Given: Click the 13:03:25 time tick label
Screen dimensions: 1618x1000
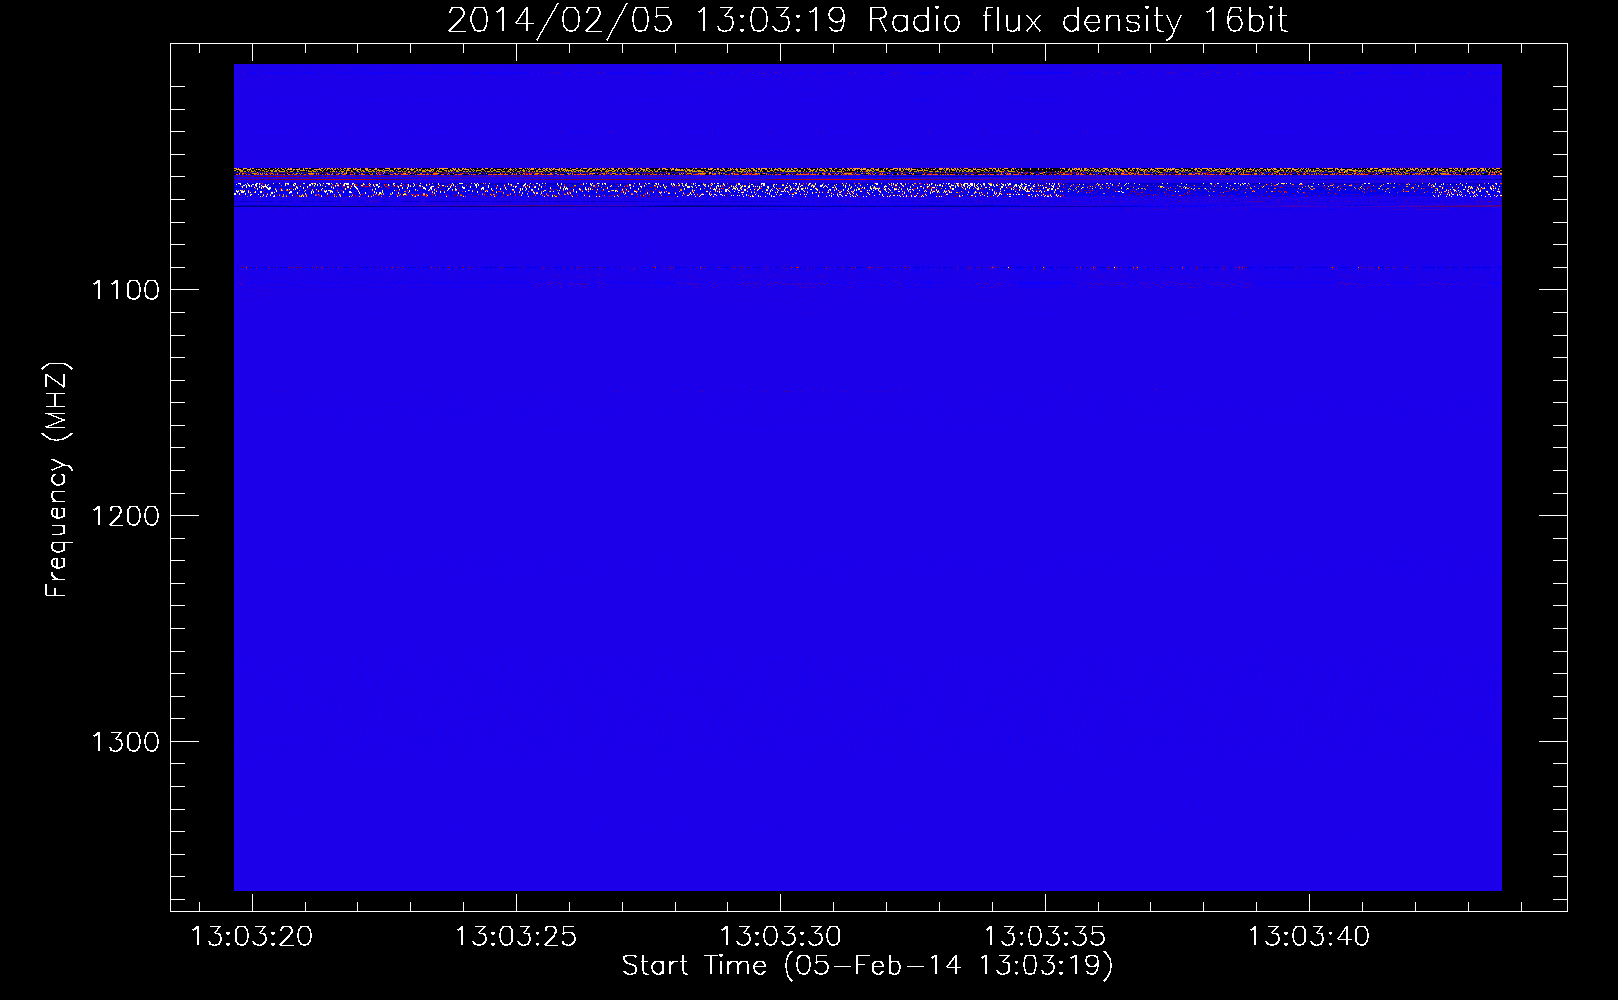Looking at the screenshot, I should click(x=516, y=937).
